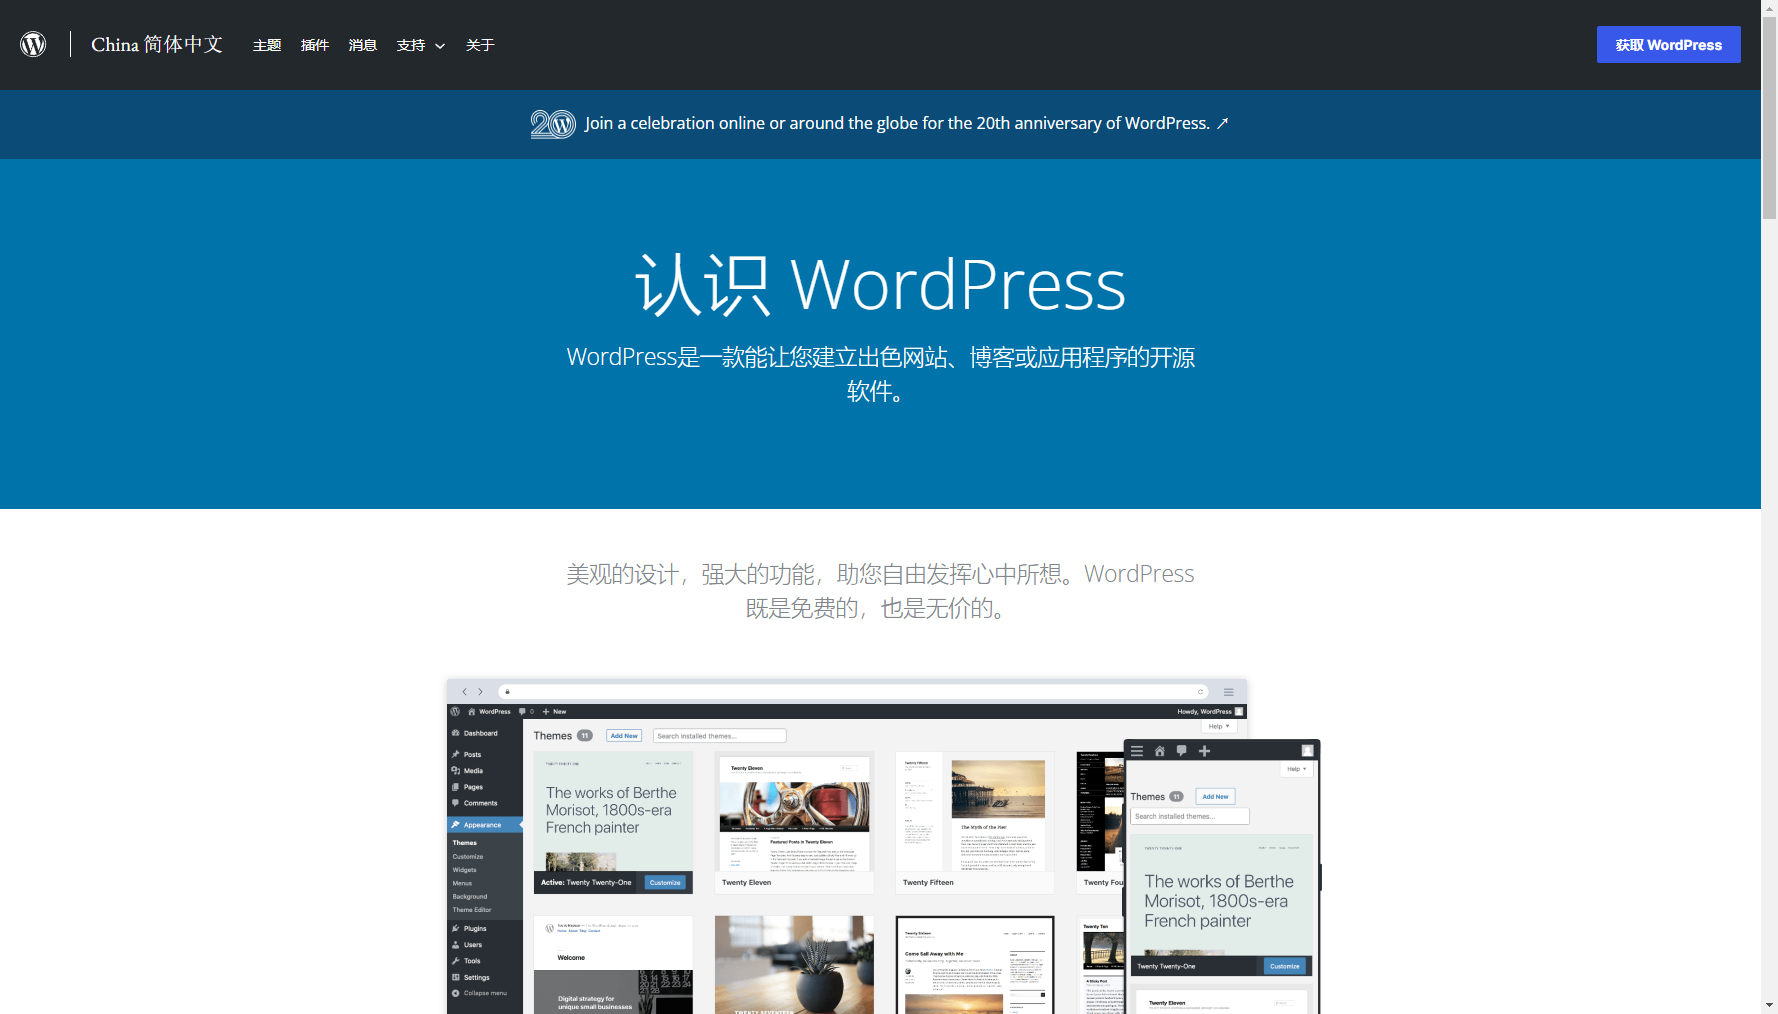The width and height of the screenshot is (1778, 1014).
Task: Click the plus icon in mobile mockup toolbar
Action: coord(1205,751)
